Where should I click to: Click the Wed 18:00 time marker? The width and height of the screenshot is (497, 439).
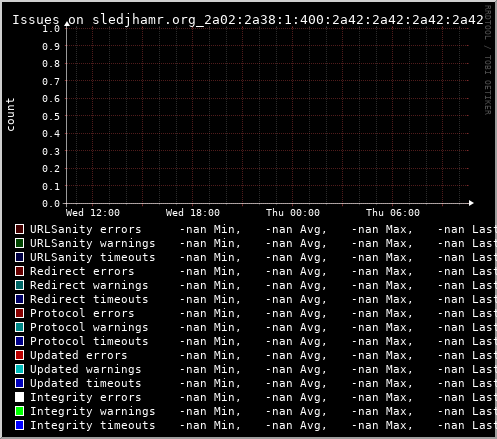tap(193, 213)
